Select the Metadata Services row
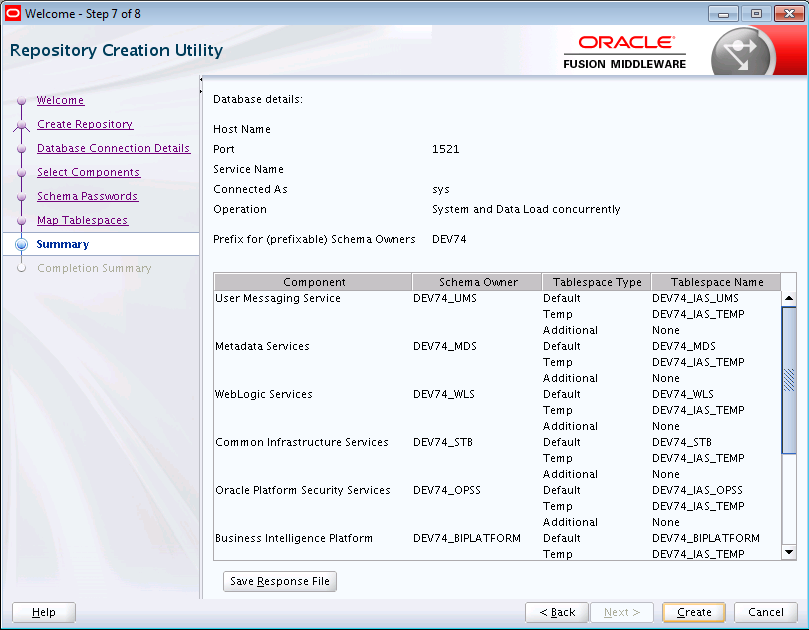Viewport: 809px width, 630px height. click(498, 347)
